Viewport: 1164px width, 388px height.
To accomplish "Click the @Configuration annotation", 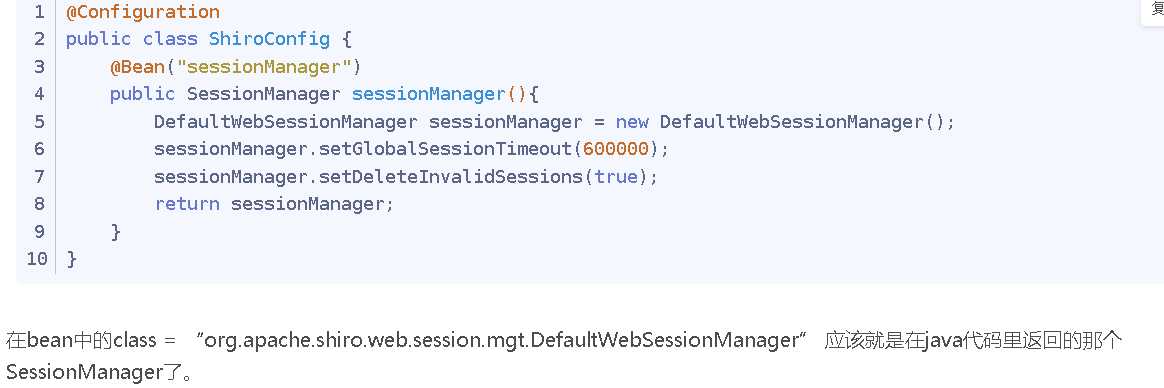I will click(143, 13).
